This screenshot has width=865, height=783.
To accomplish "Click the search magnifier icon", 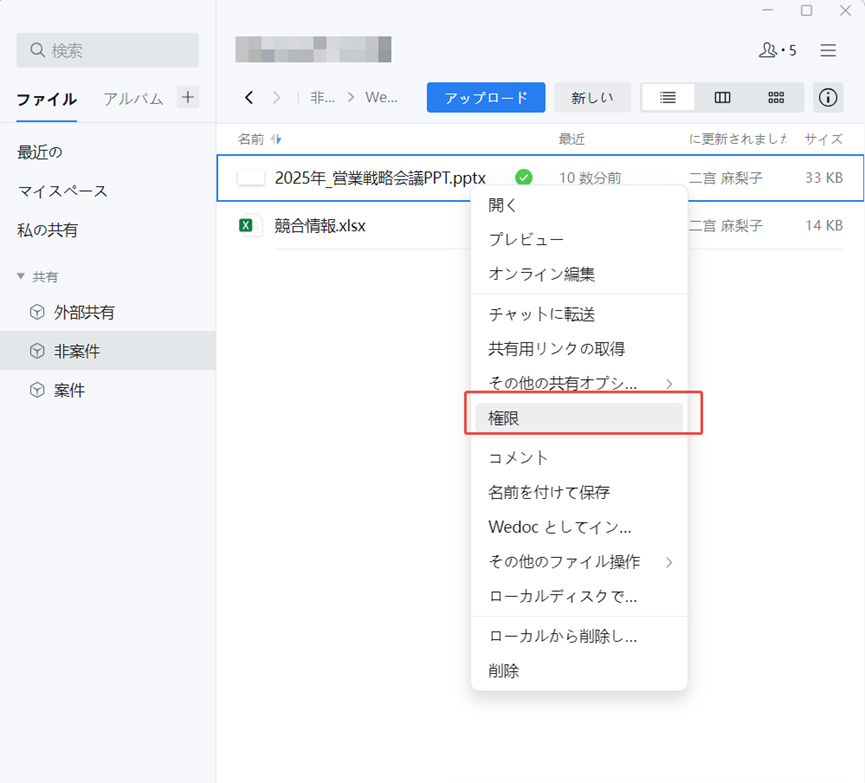I will click(36, 47).
